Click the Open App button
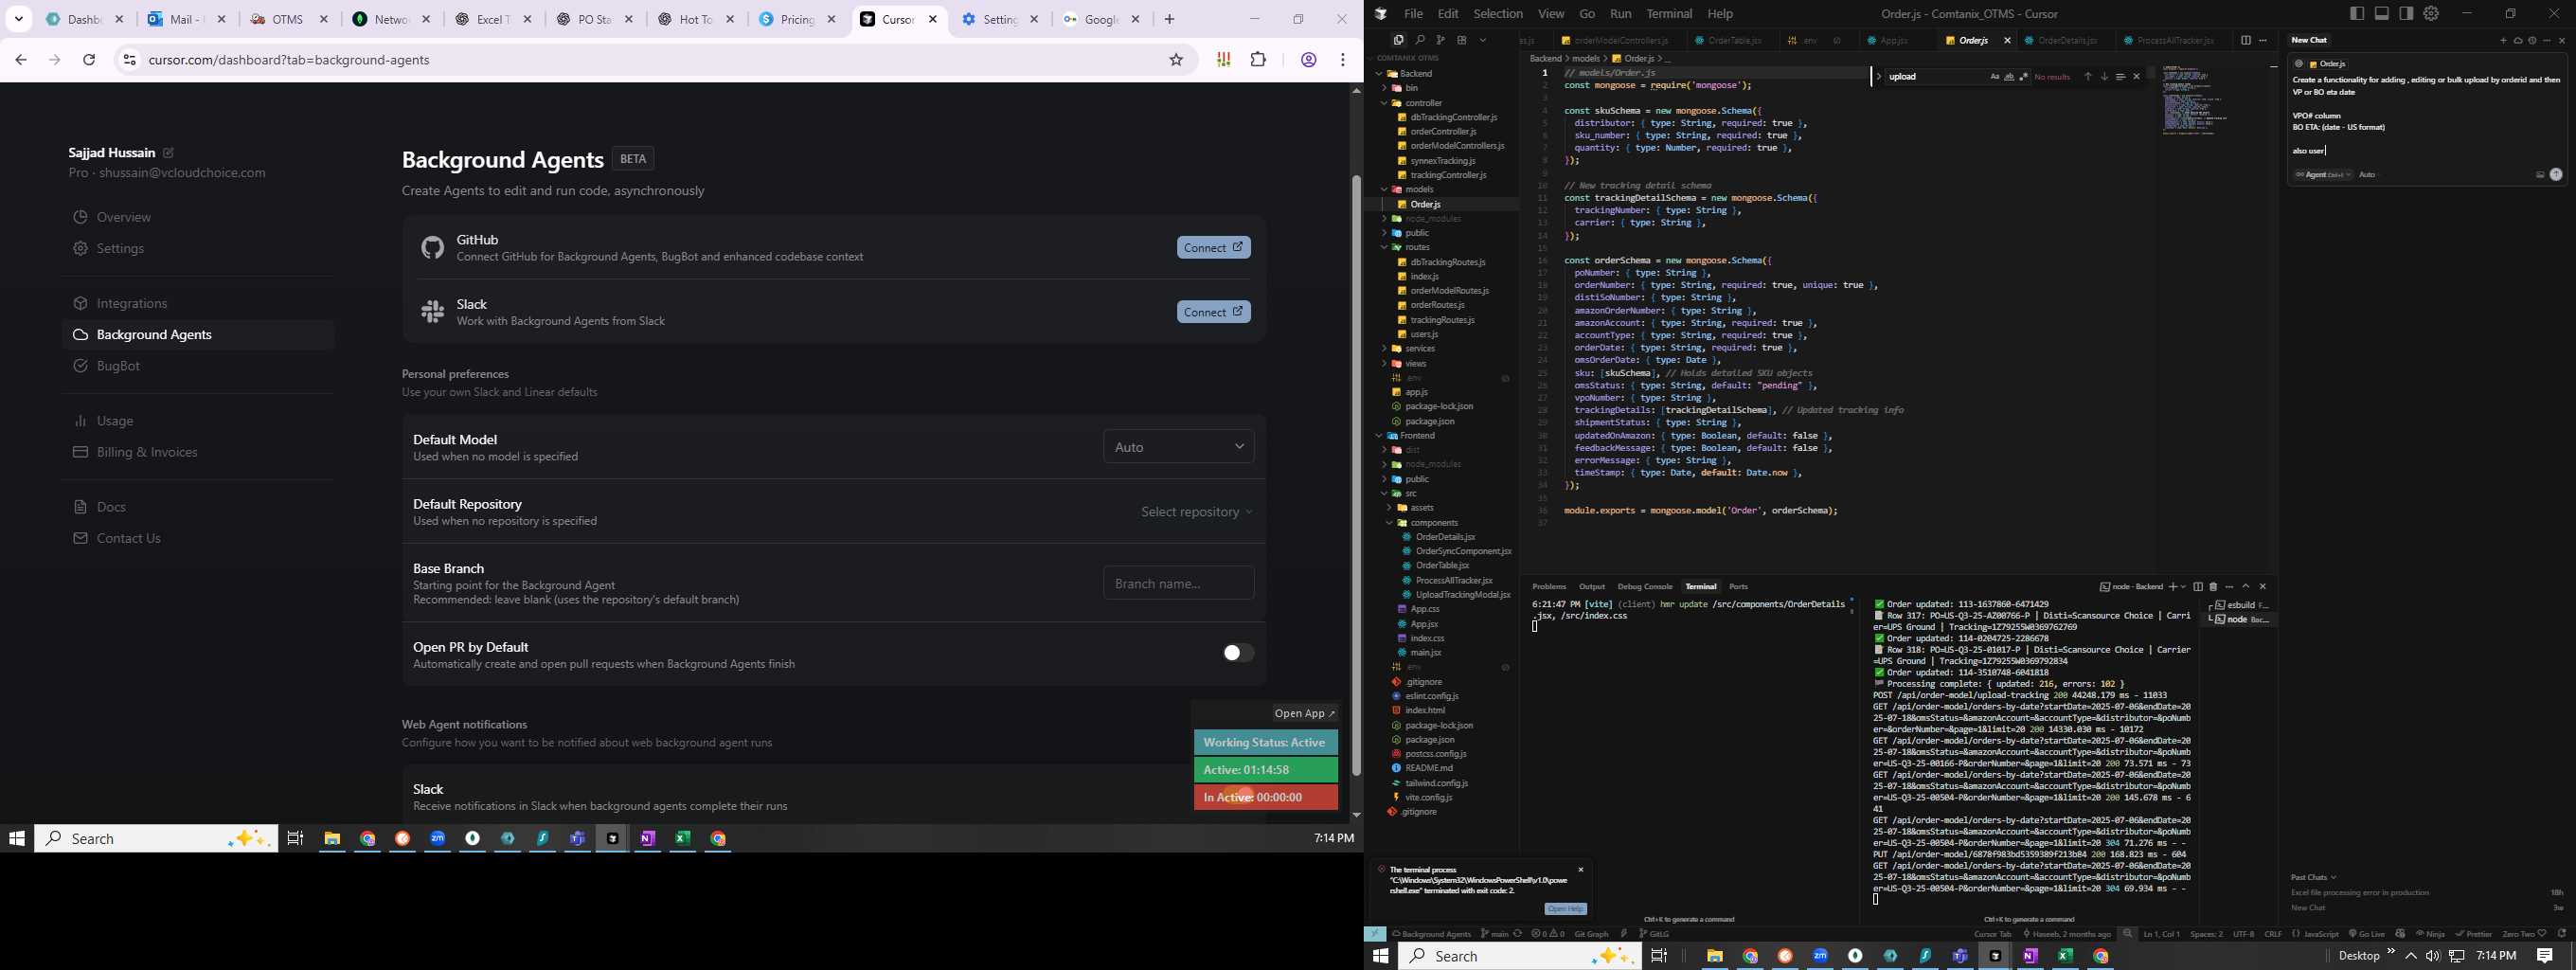The image size is (2576, 970). pos(1305,713)
